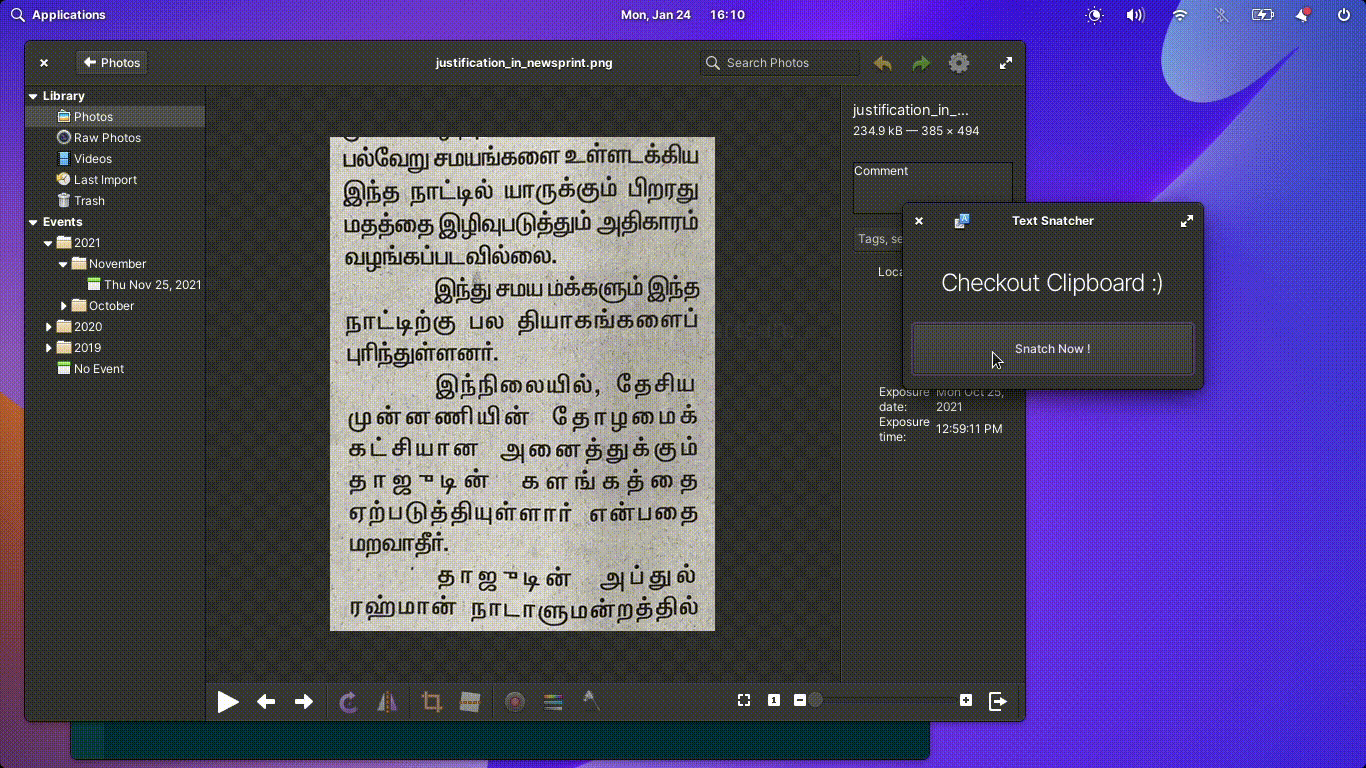Maximize the Text Snatcher window
Image resolution: width=1366 pixels, height=768 pixels.
click(x=1187, y=221)
